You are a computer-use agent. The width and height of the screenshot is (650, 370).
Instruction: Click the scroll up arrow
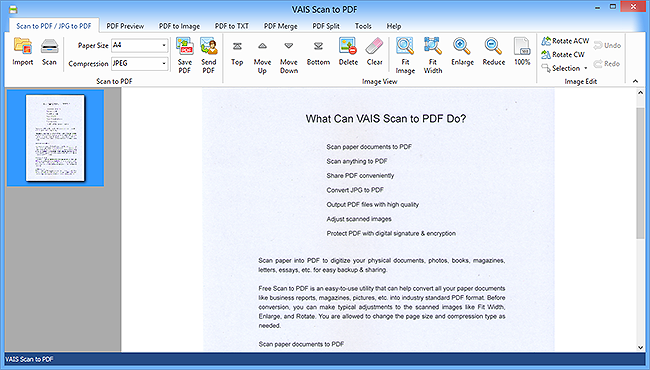coord(640,93)
